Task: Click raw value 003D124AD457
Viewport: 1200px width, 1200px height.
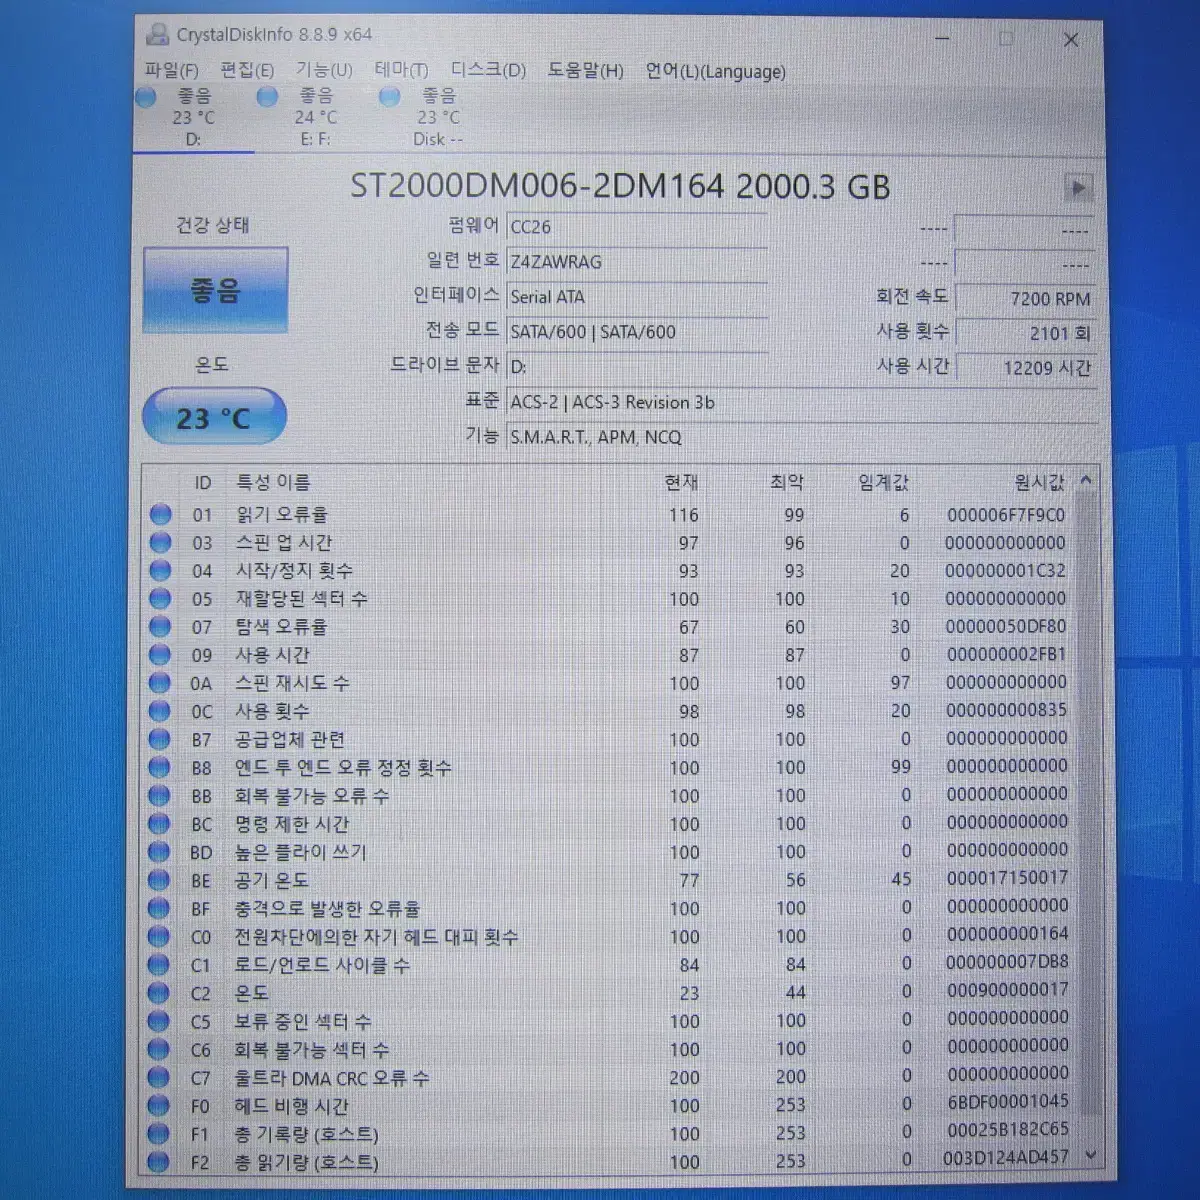Action: pyautogui.click(x=1006, y=1157)
